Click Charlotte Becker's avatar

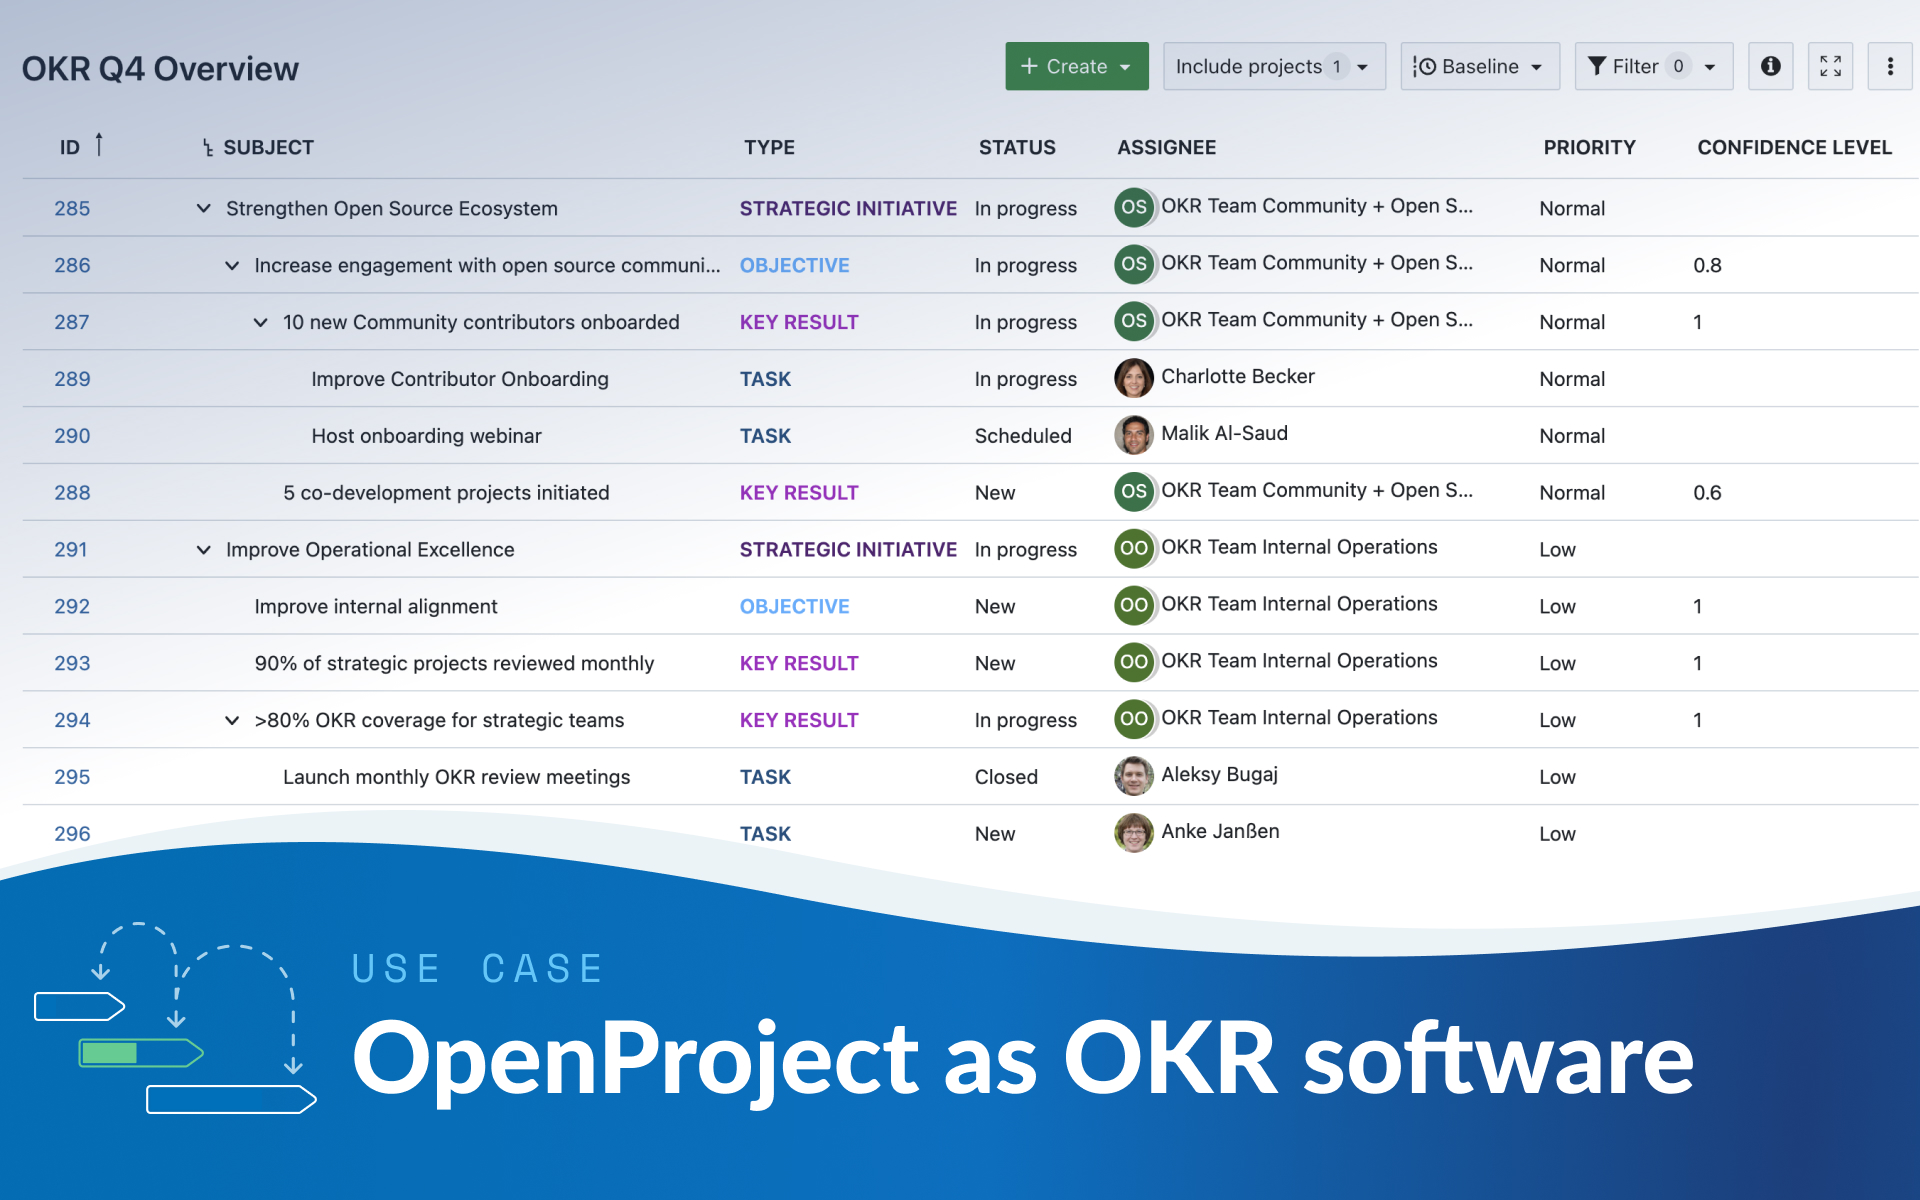1134,378
